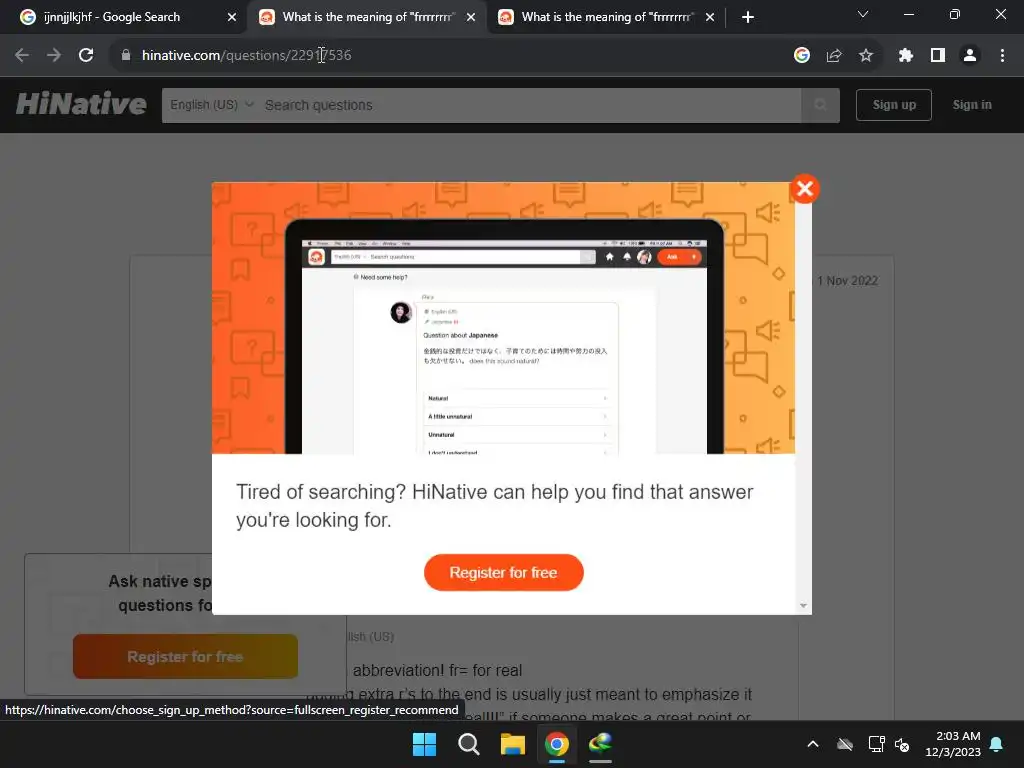Screen dimensions: 1024x768
Task: Click the HiNative logo
Action: [81, 104]
